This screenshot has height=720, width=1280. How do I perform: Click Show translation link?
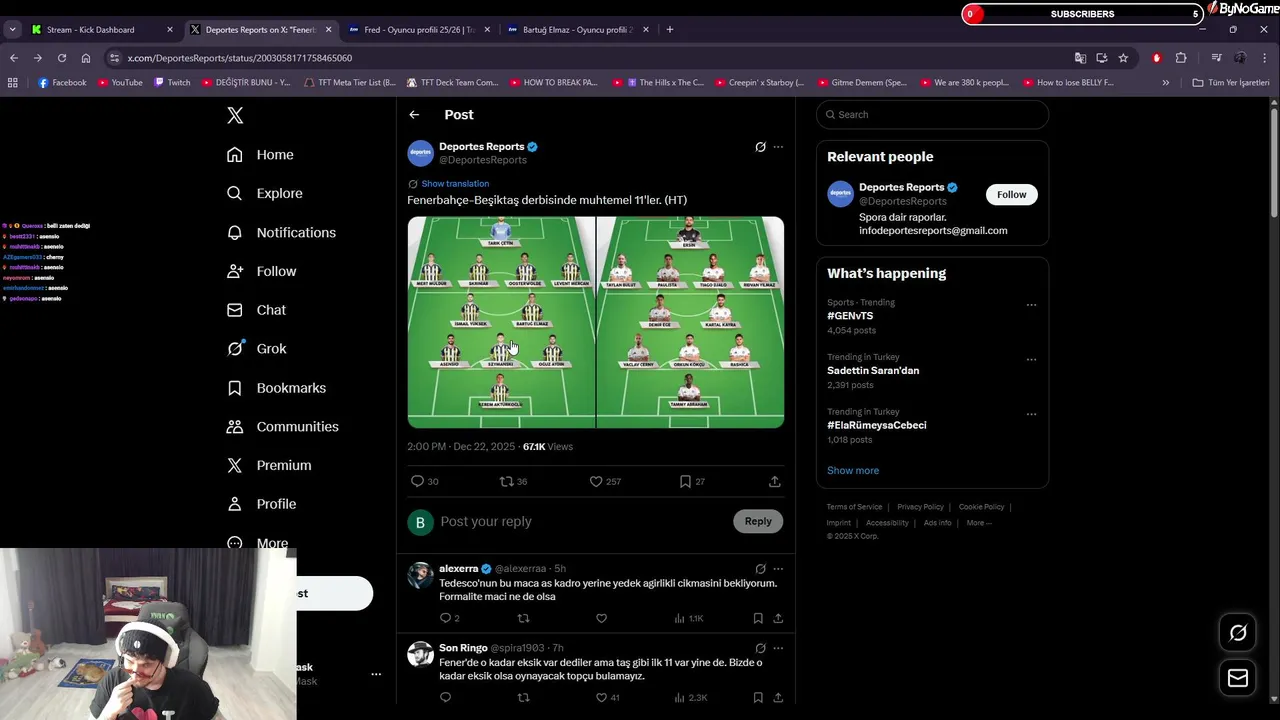pyautogui.click(x=455, y=184)
